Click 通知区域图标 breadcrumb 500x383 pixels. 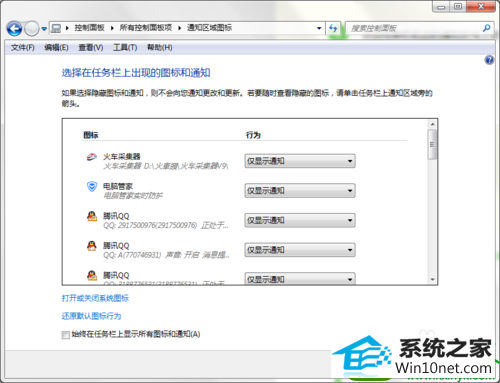pos(209,28)
